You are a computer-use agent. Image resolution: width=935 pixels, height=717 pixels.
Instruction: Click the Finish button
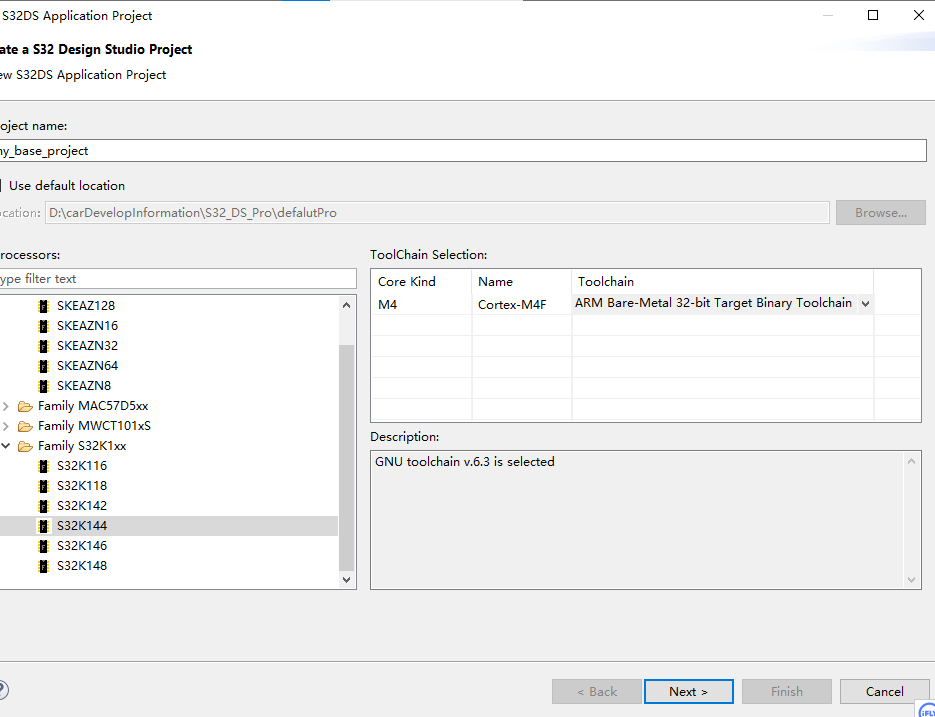787,691
